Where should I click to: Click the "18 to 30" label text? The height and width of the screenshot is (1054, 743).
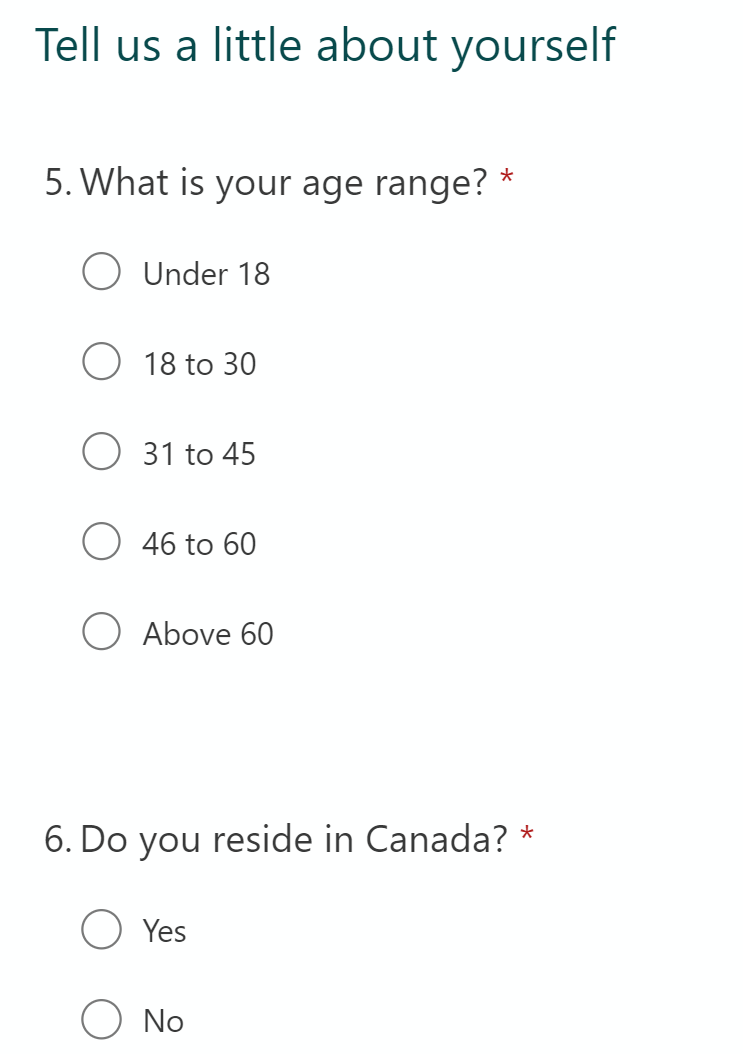[200, 364]
